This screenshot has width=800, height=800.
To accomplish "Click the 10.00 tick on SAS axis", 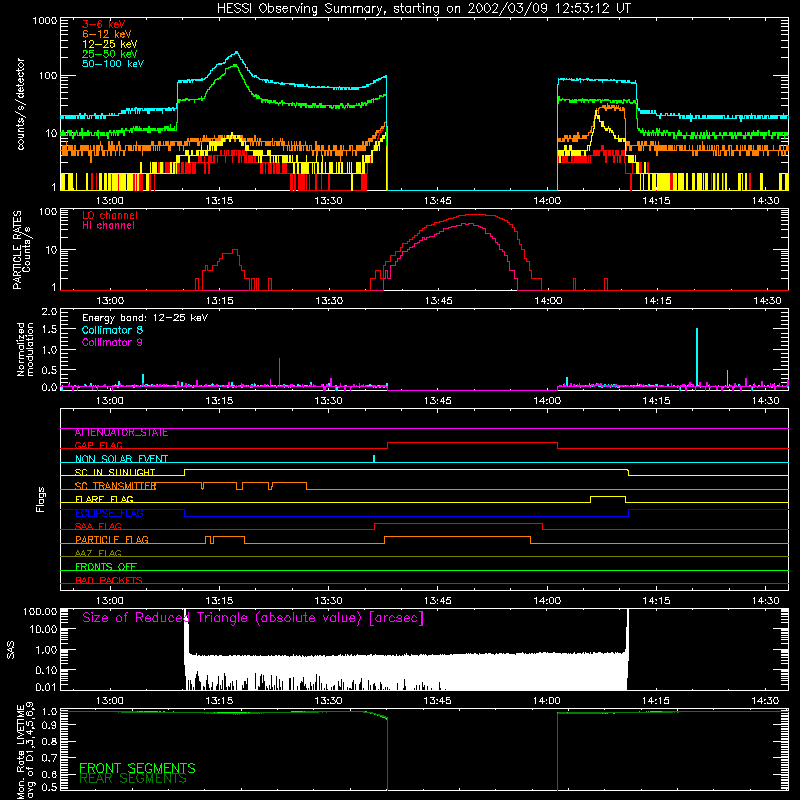I will click(x=43, y=629).
